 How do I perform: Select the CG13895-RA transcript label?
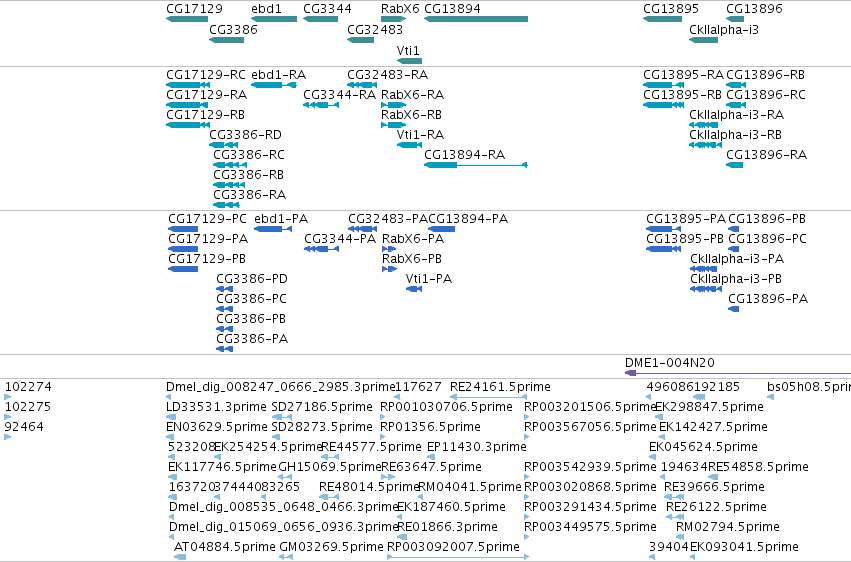683,75
